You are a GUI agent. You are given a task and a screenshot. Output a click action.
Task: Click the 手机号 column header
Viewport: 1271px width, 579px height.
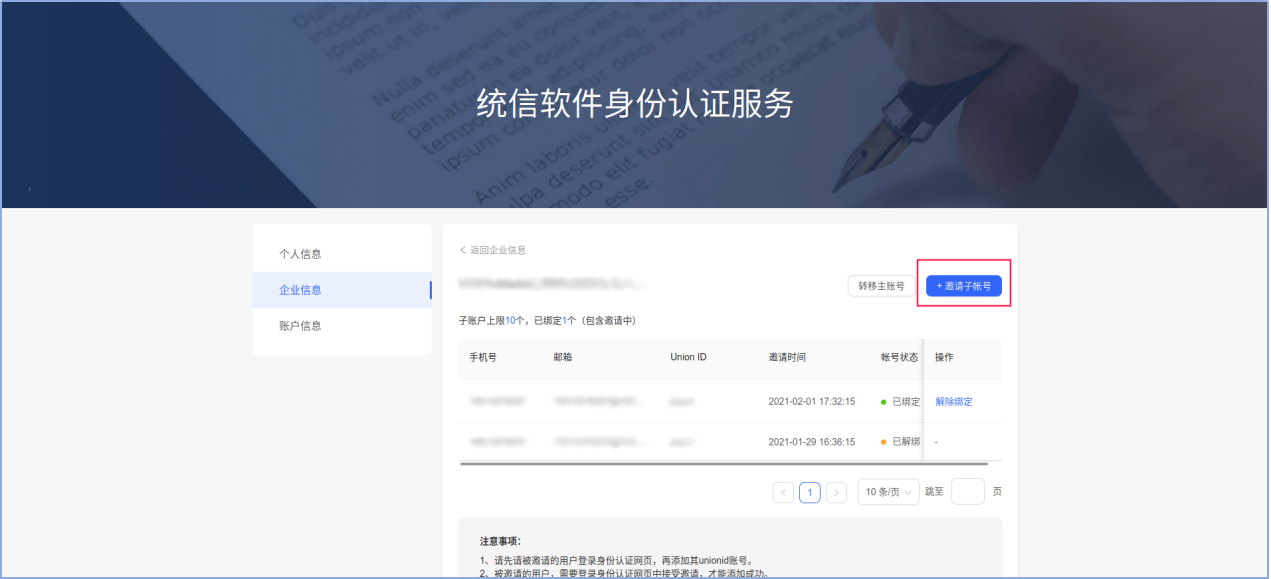tap(484, 358)
